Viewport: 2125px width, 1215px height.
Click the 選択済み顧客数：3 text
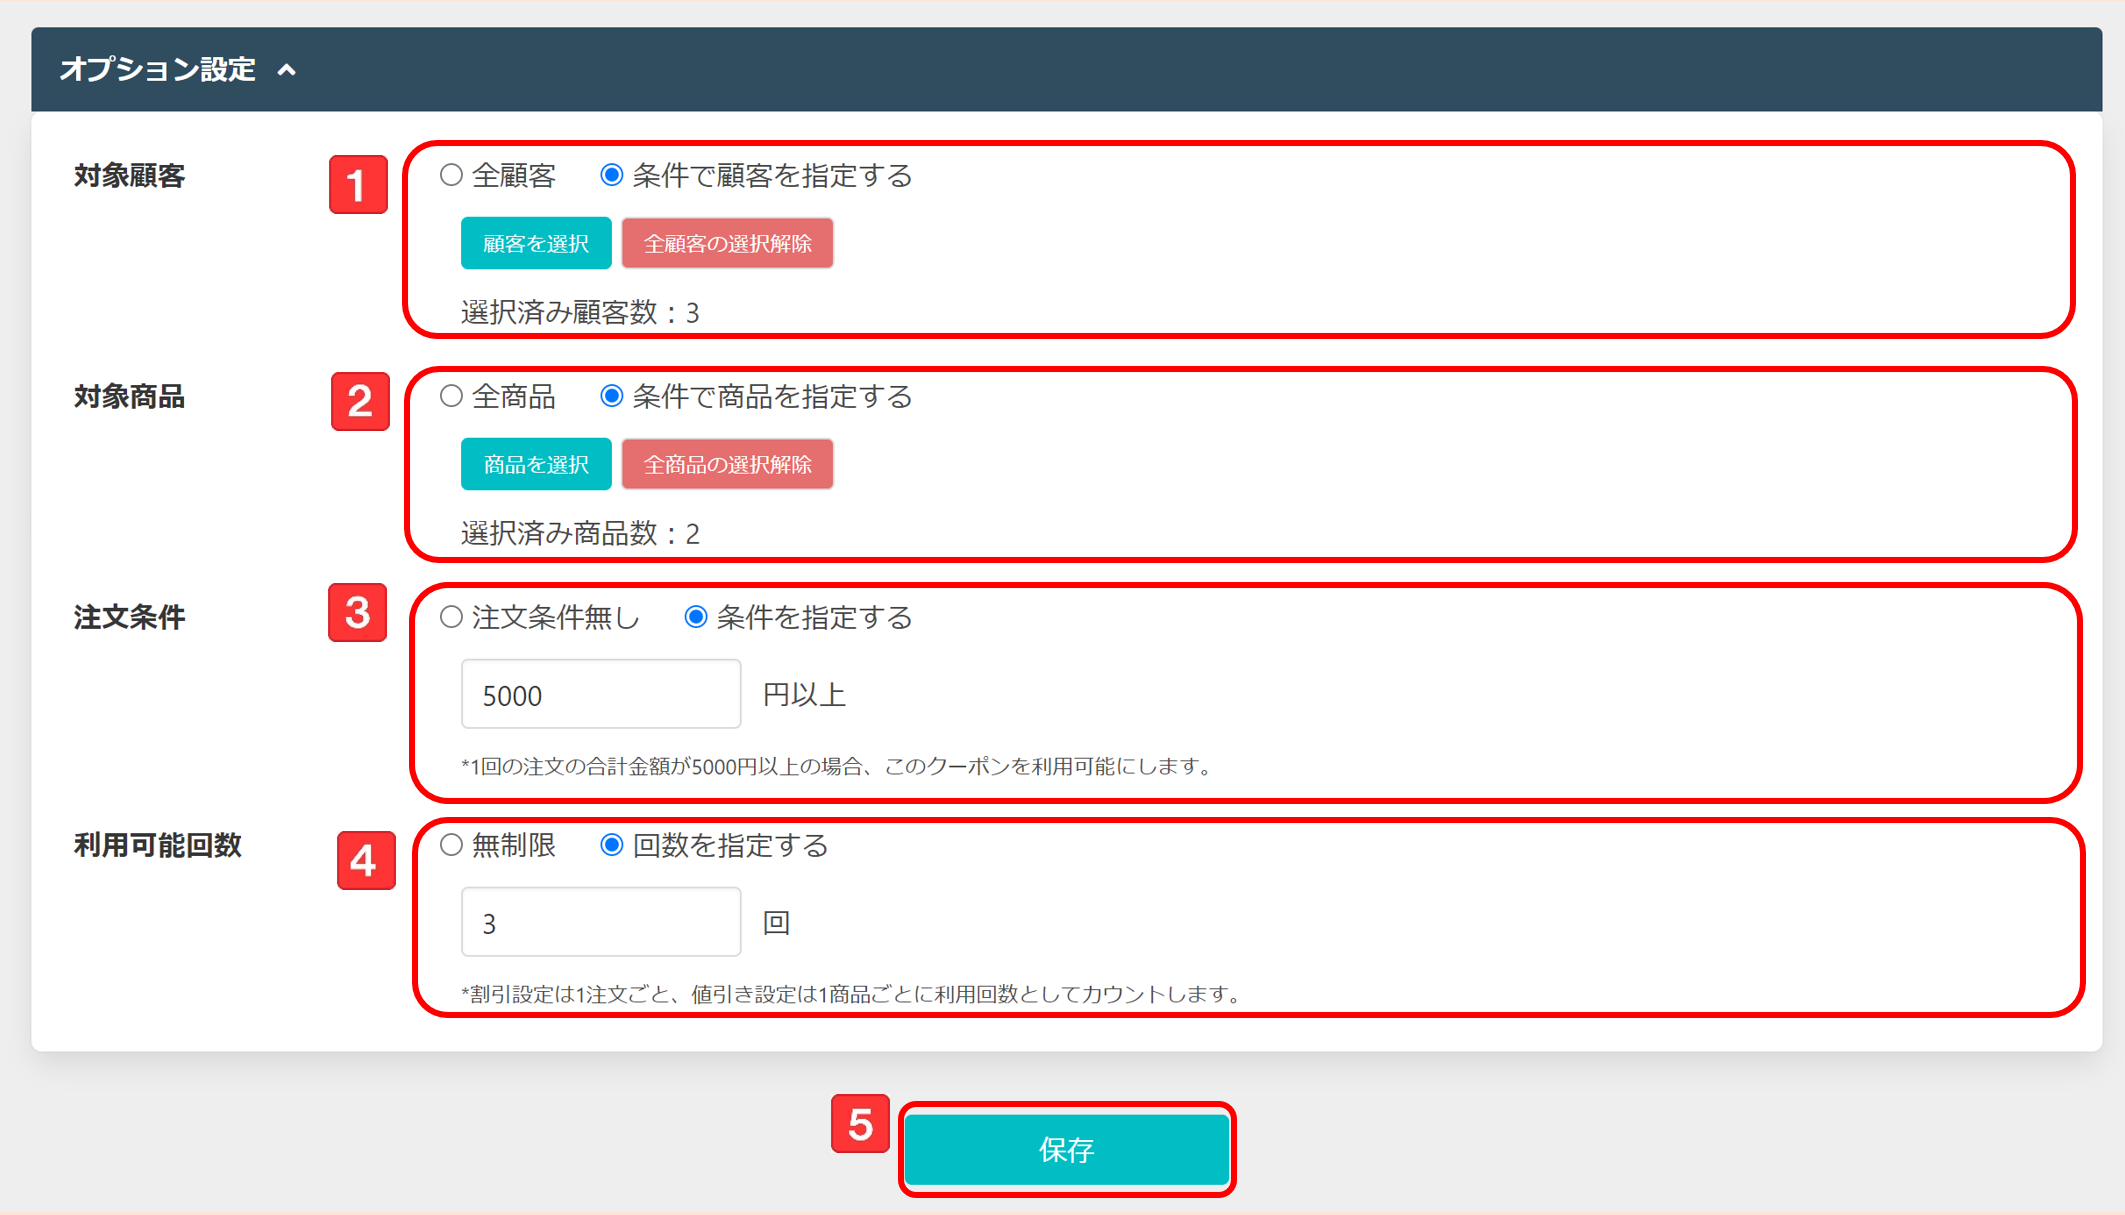pos(580,313)
